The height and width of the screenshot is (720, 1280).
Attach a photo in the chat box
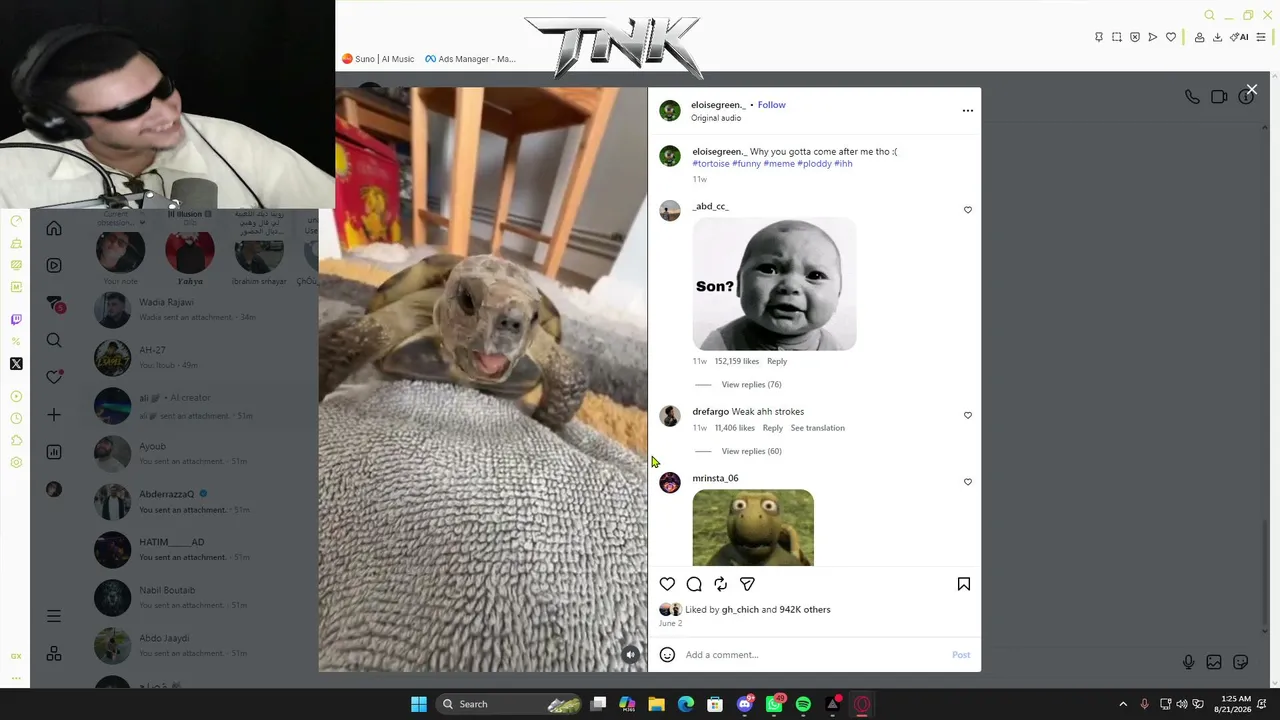coord(1214,662)
